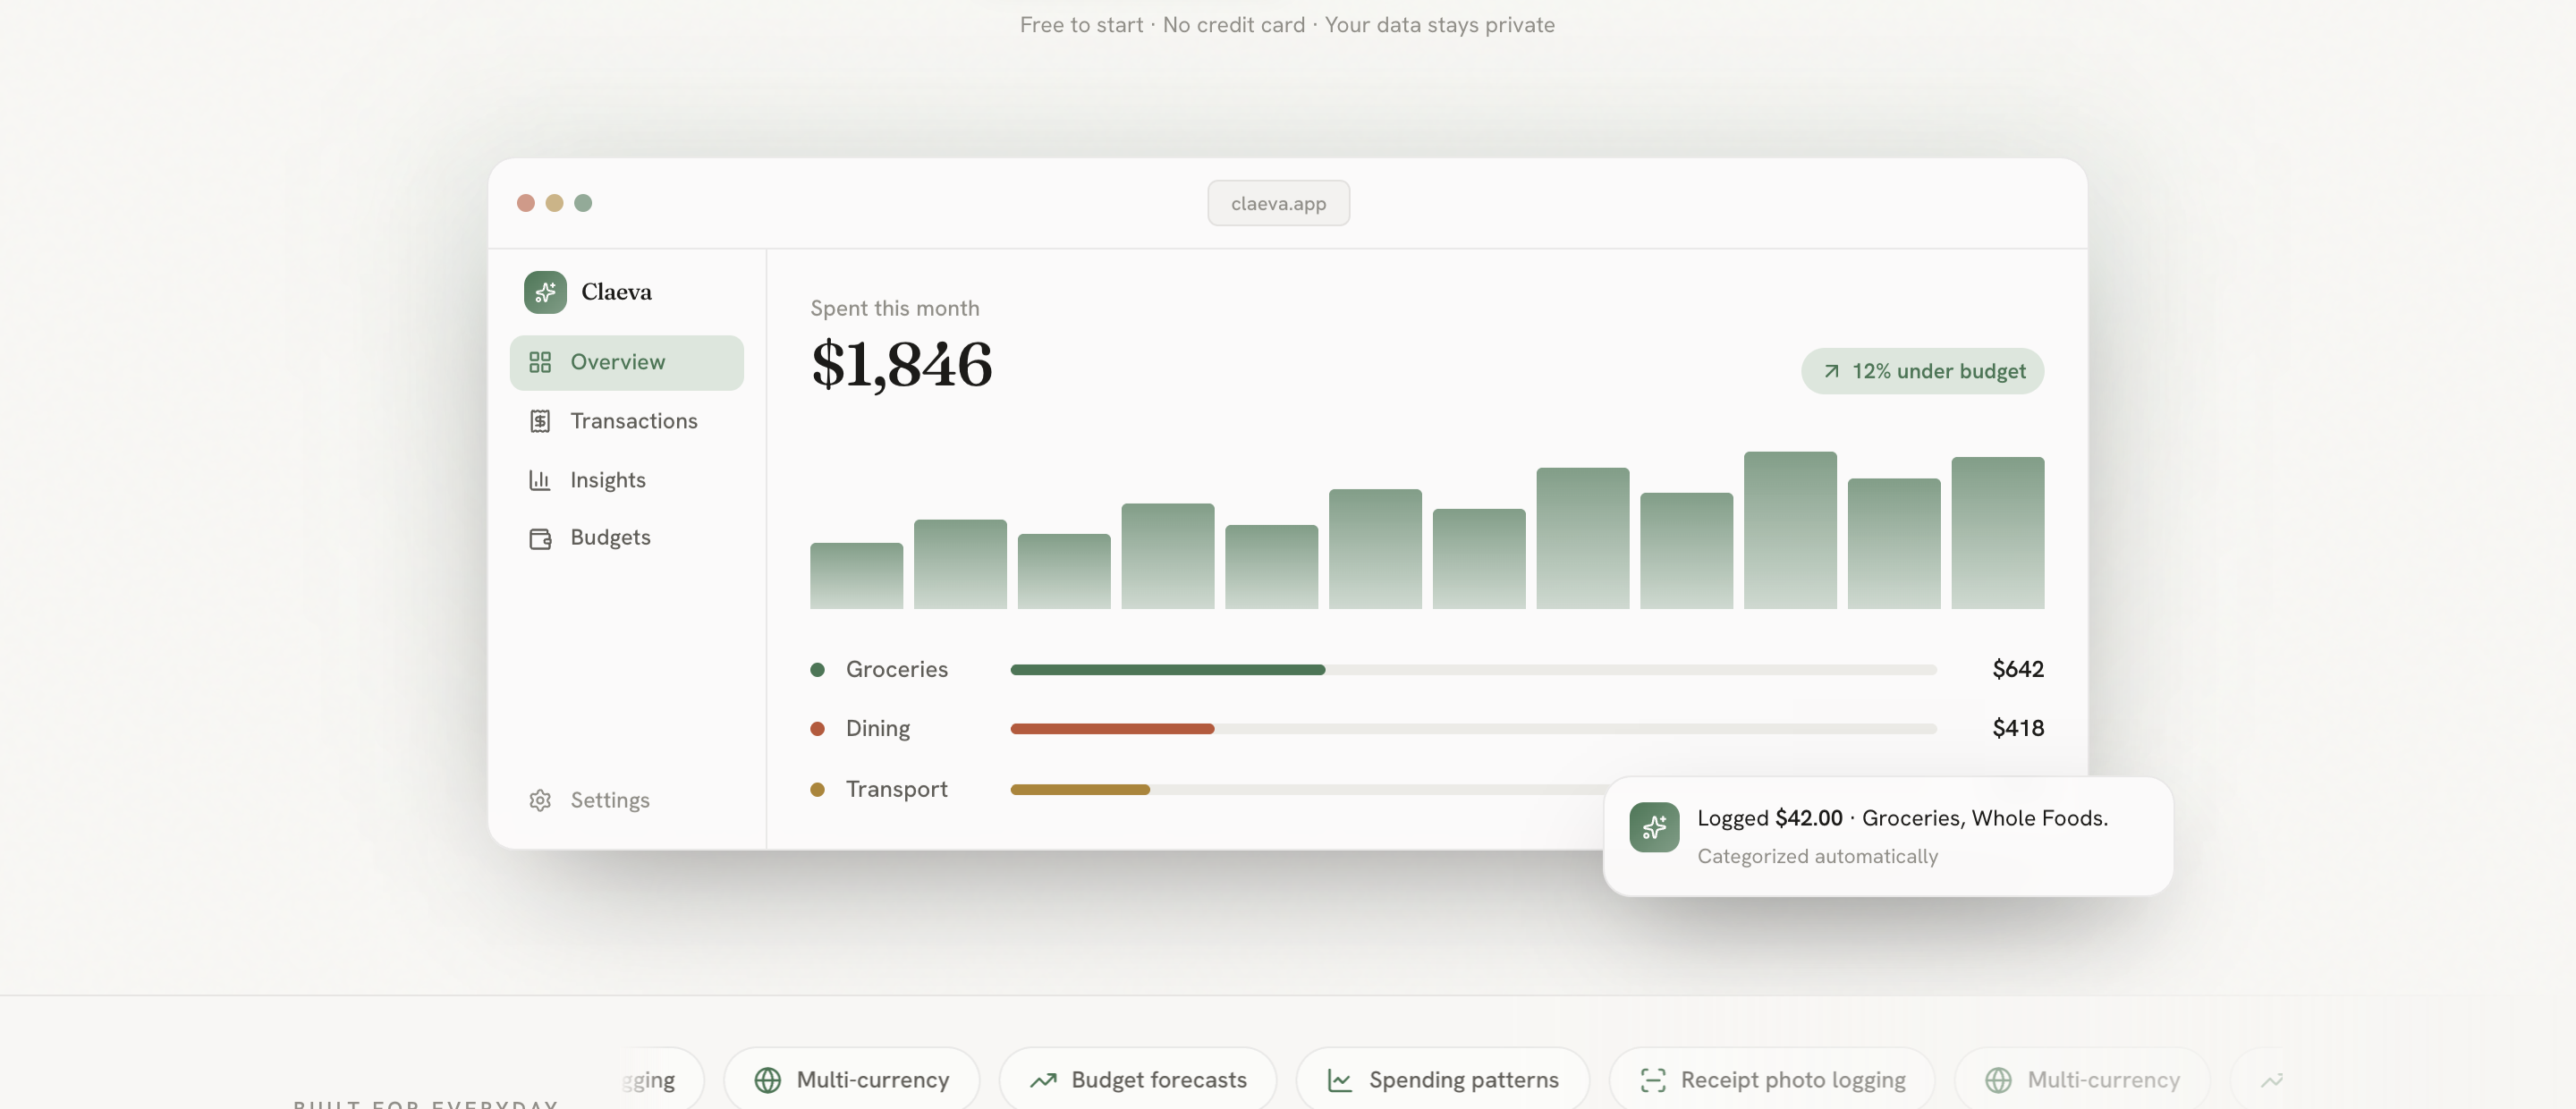Click the red window dot
Viewport: 2576px width, 1109px height.
(526, 203)
